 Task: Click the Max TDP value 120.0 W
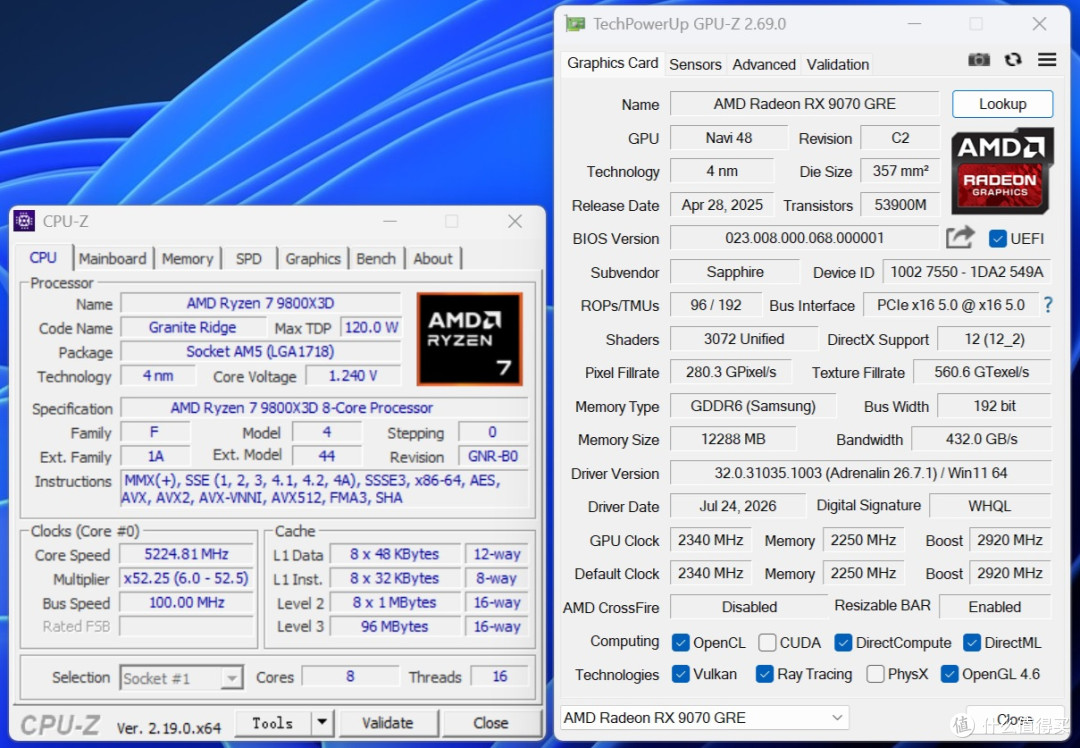tap(371, 327)
